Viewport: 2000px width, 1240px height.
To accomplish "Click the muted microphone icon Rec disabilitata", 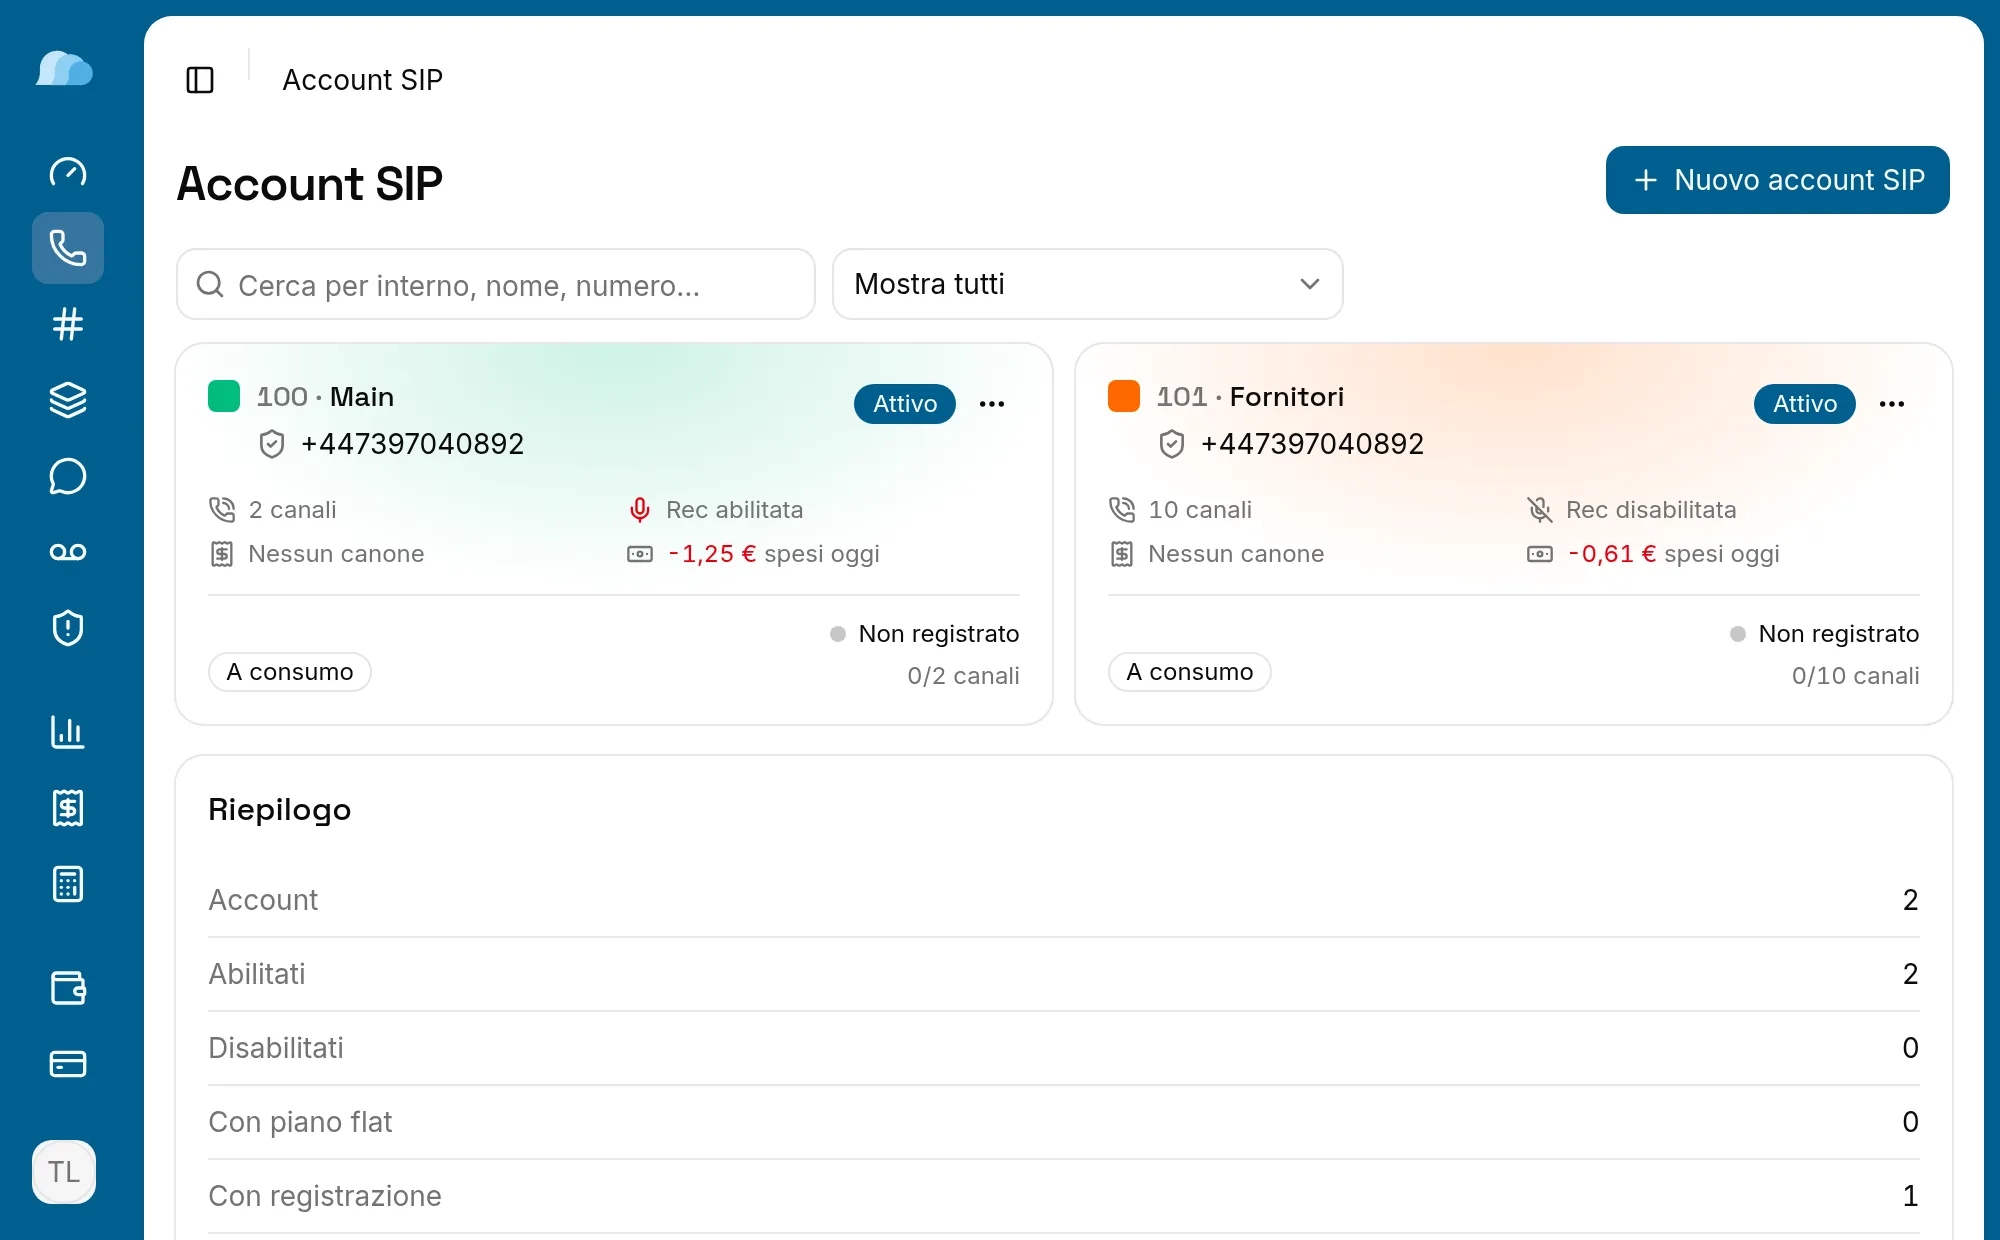I will tap(1540, 510).
